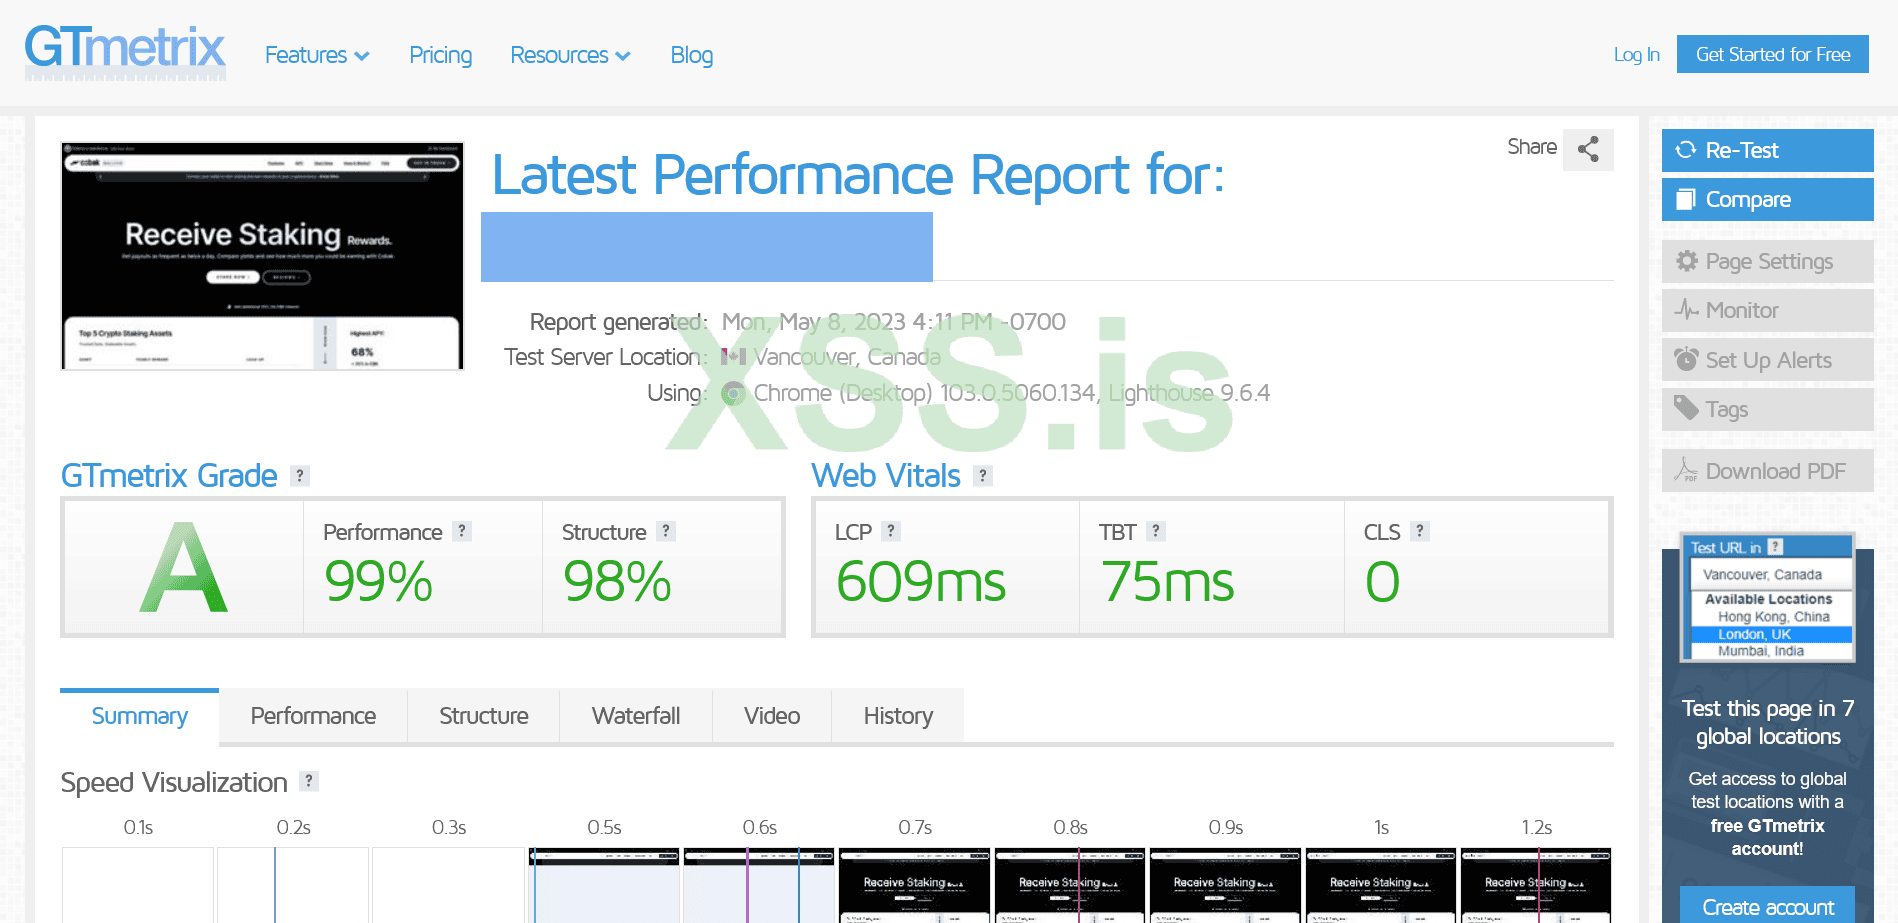Click the tested page screenshot thumbnail
This screenshot has width=1898, height=923.
(x=262, y=255)
